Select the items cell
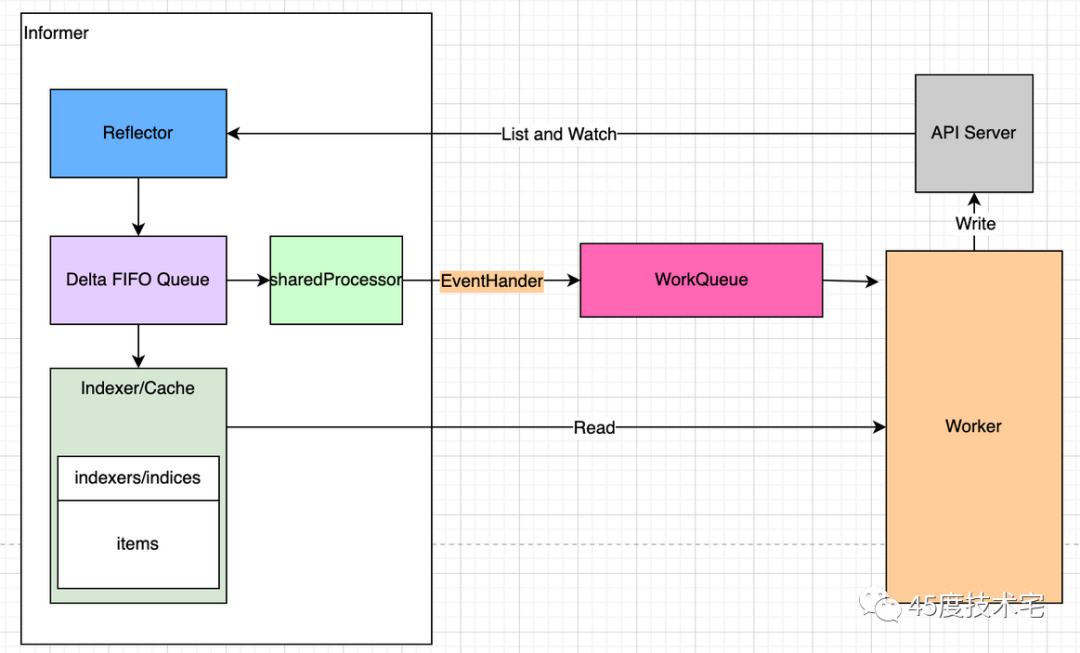1080x653 pixels. pyautogui.click(x=138, y=544)
